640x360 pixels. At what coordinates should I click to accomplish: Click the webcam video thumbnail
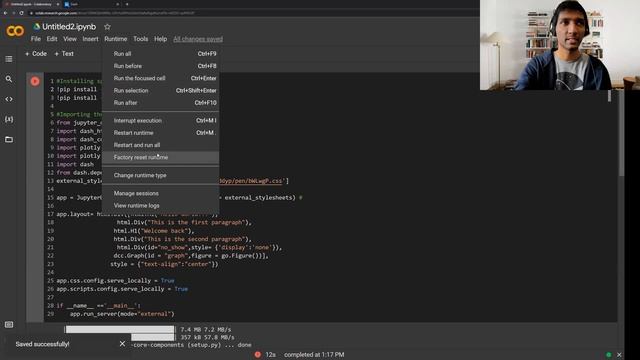coord(560,45)
